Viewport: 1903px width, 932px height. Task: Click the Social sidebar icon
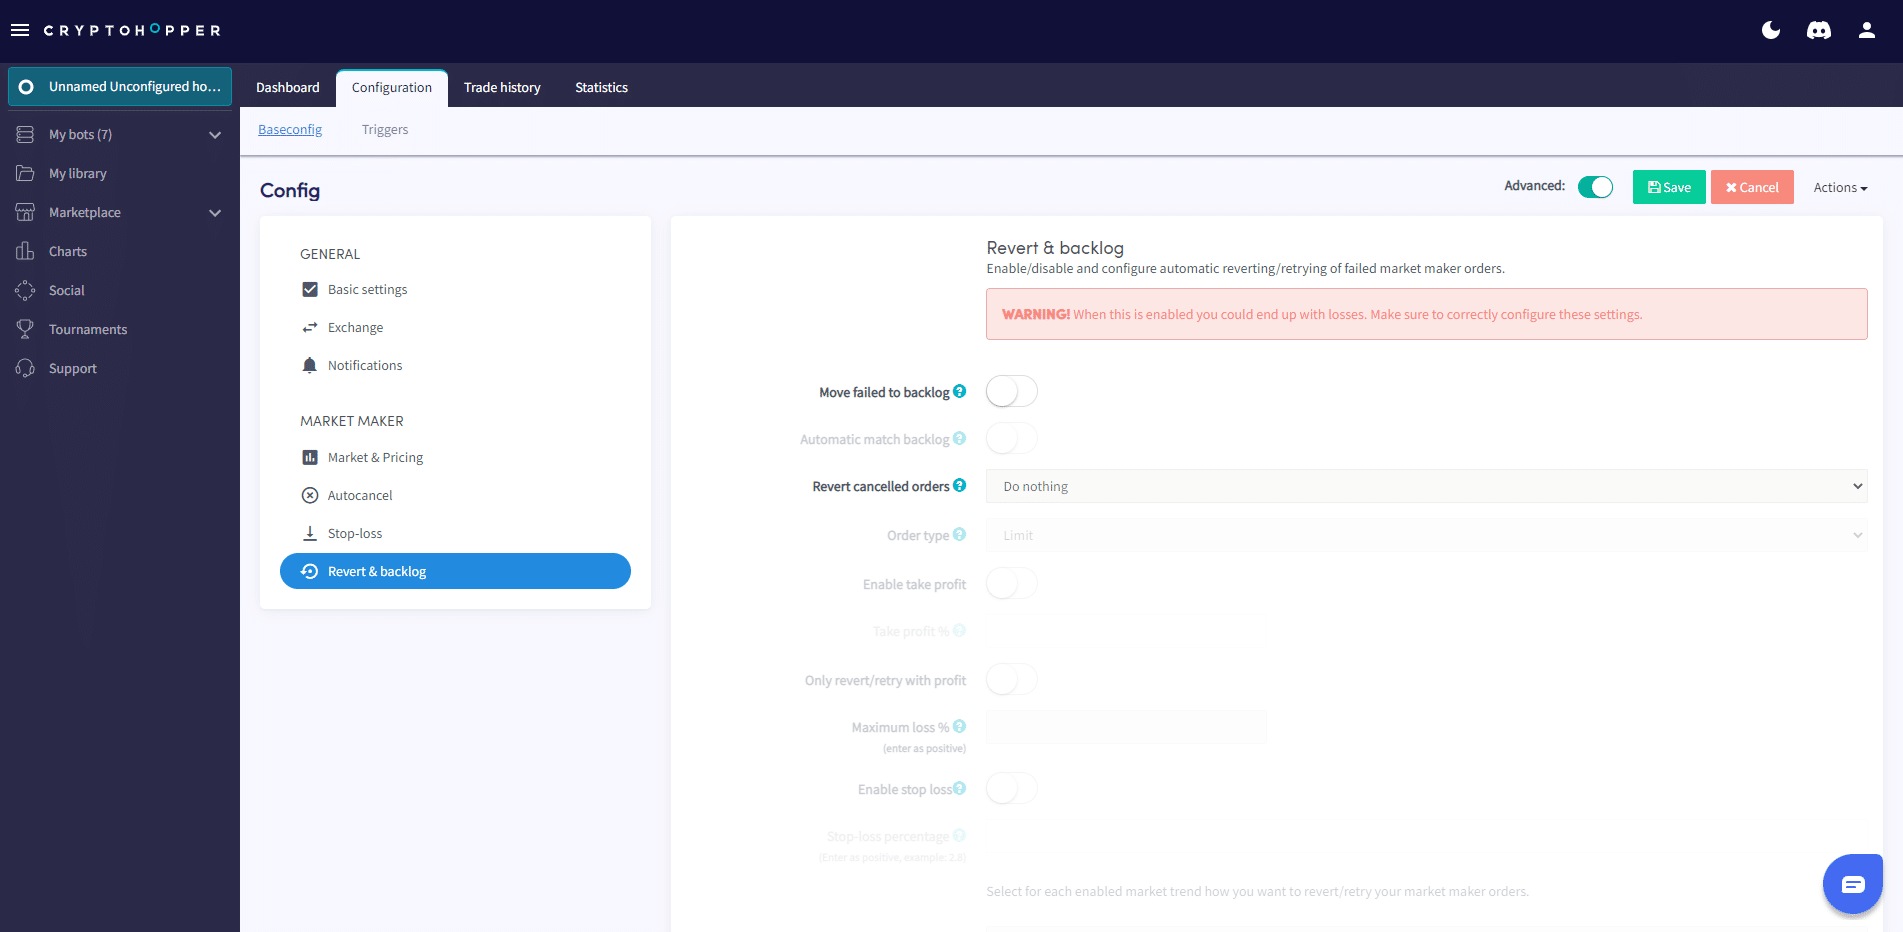pyautogui.click(x=25, y=290)
